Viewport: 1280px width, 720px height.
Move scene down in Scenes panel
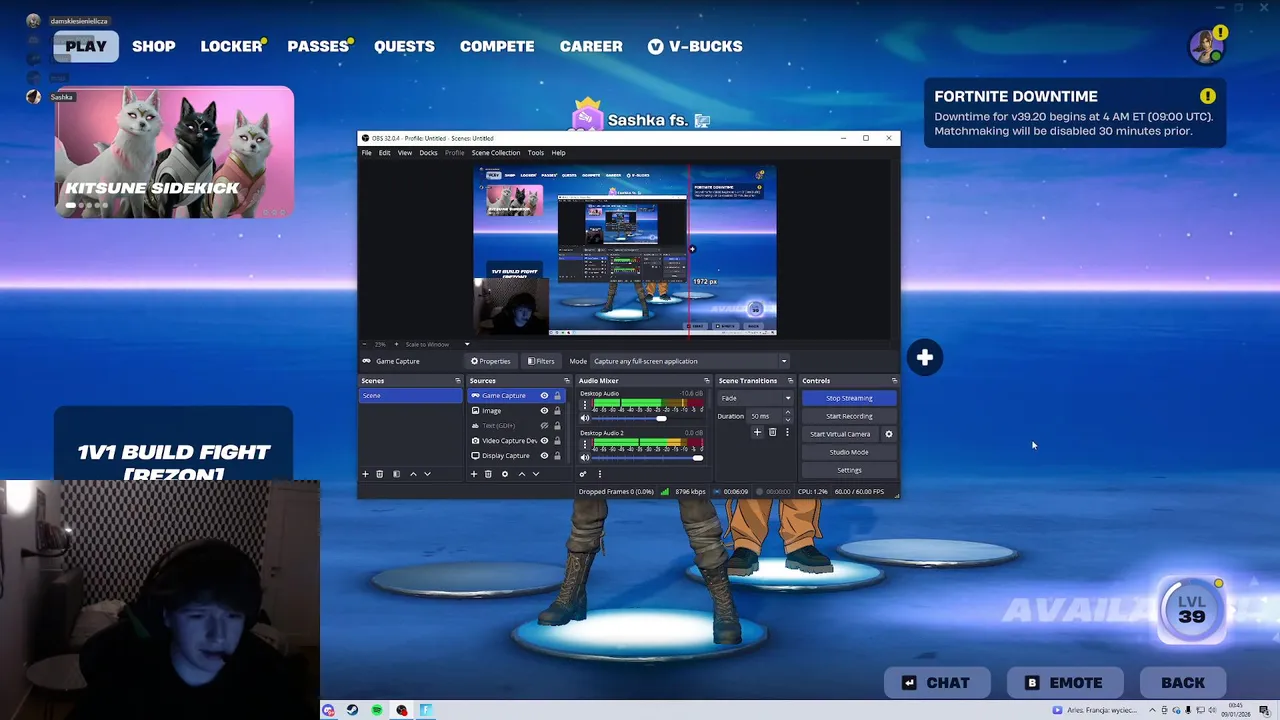tap(427, 474)
